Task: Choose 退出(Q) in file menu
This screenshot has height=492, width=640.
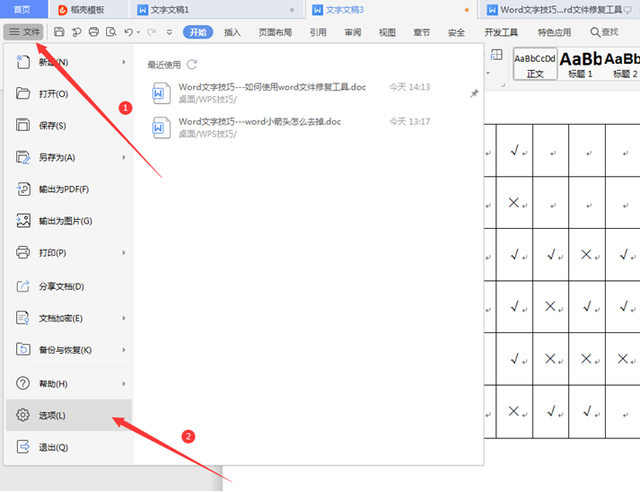Action: [x=69, y=447]
